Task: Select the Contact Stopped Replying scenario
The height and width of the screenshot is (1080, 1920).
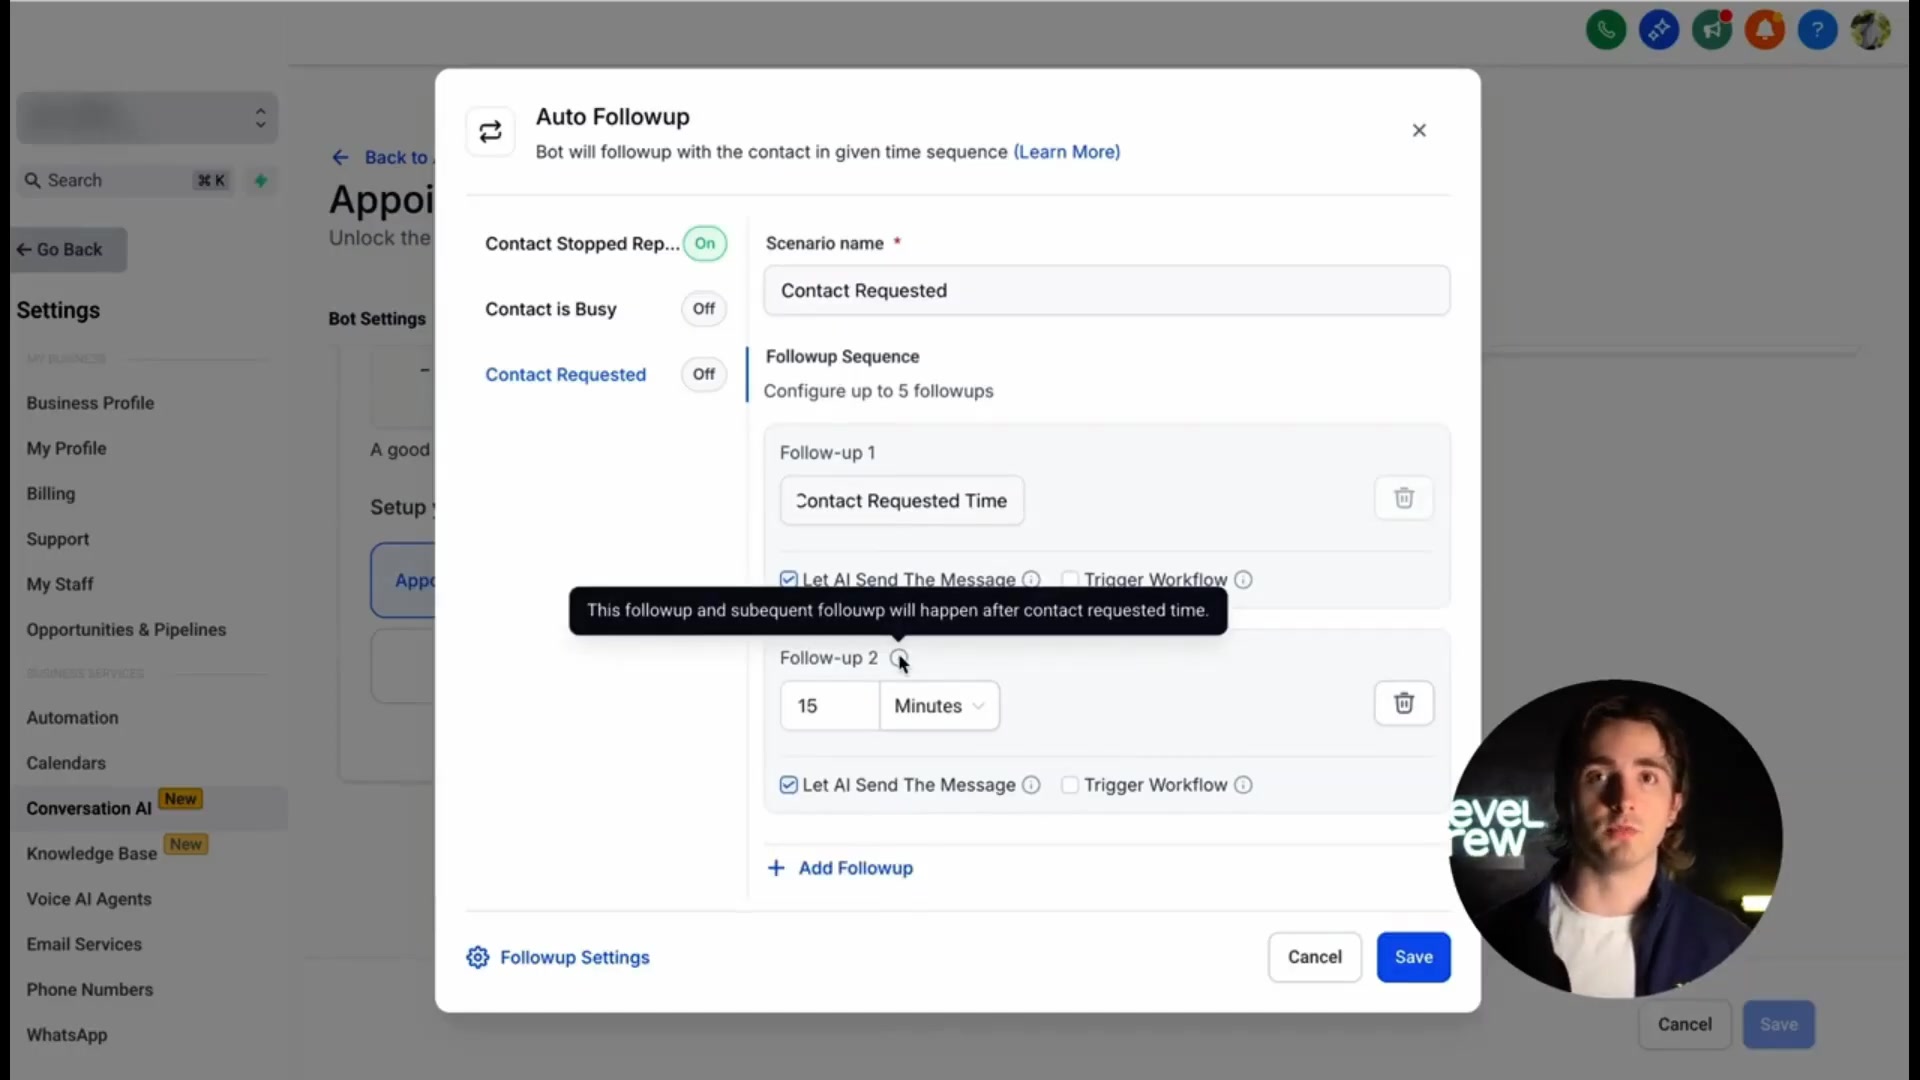Action: click(x=582, y=244)
